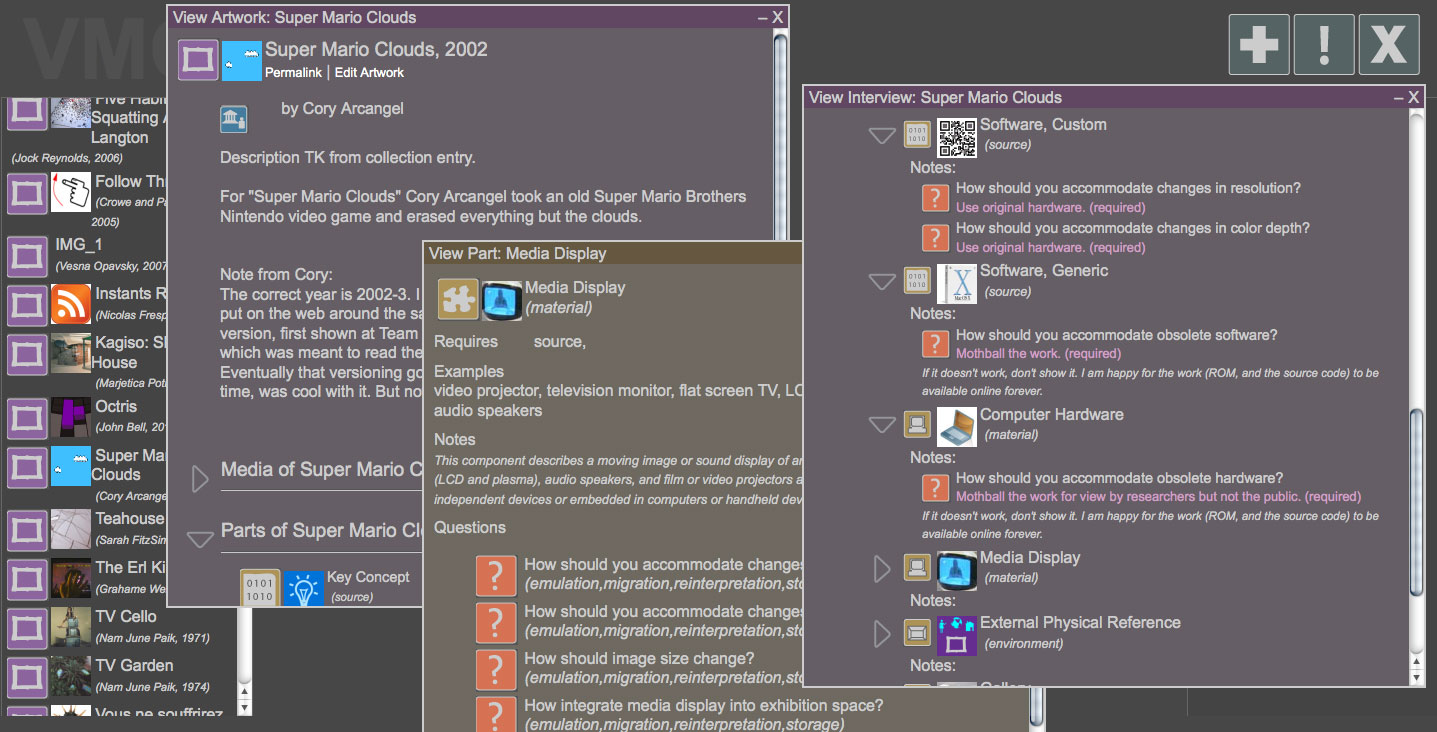Click the RSS icon thumbnail beside 'Instants'

click(71, 304)
